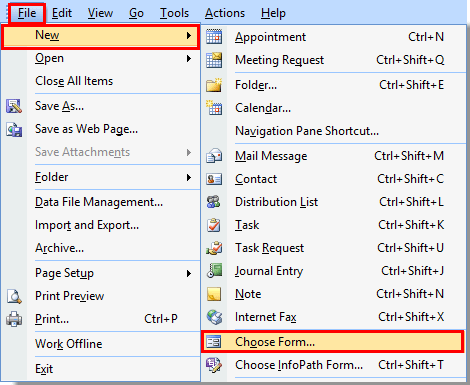The image size is (470, 385).
Task: Select Meeting Request entry label
Action: tap(279, 60)
